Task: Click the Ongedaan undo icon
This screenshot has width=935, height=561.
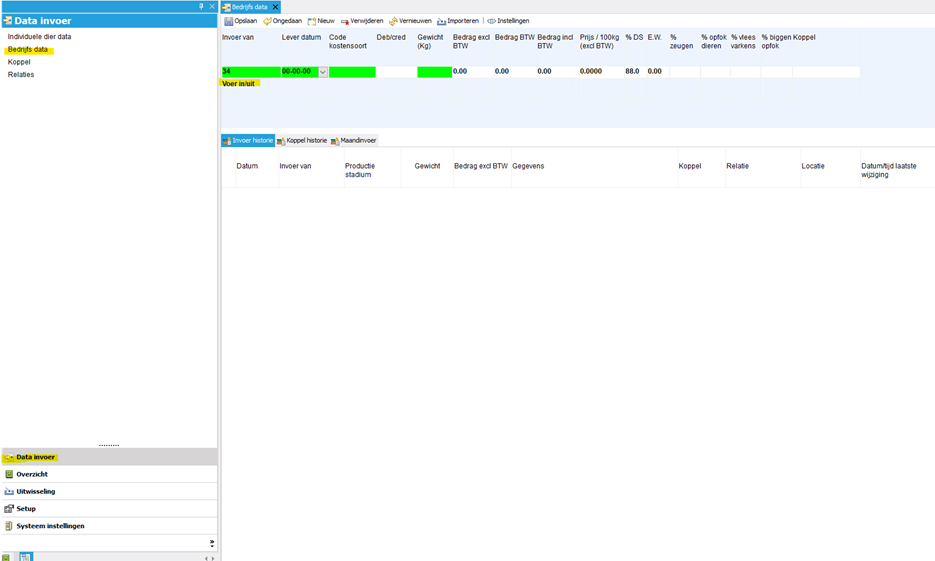Action: point(267,21)
